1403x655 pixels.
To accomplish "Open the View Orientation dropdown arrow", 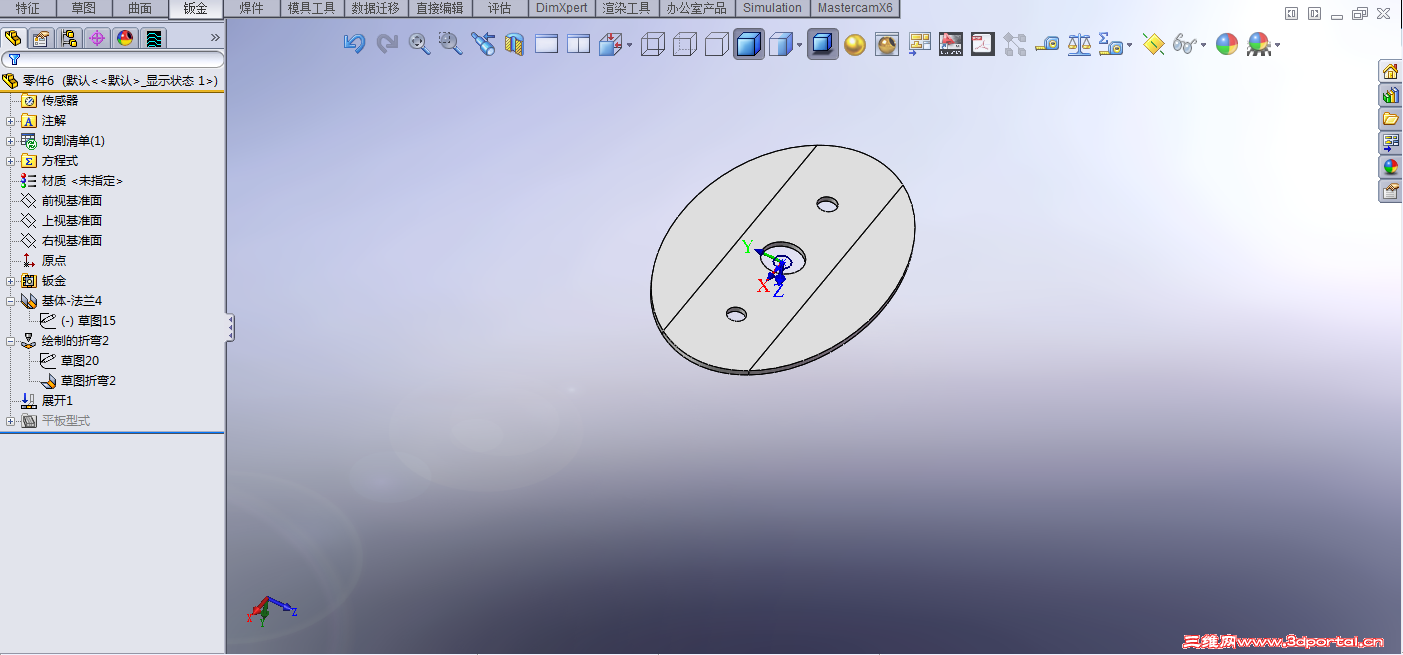I will tap(629, 45).
